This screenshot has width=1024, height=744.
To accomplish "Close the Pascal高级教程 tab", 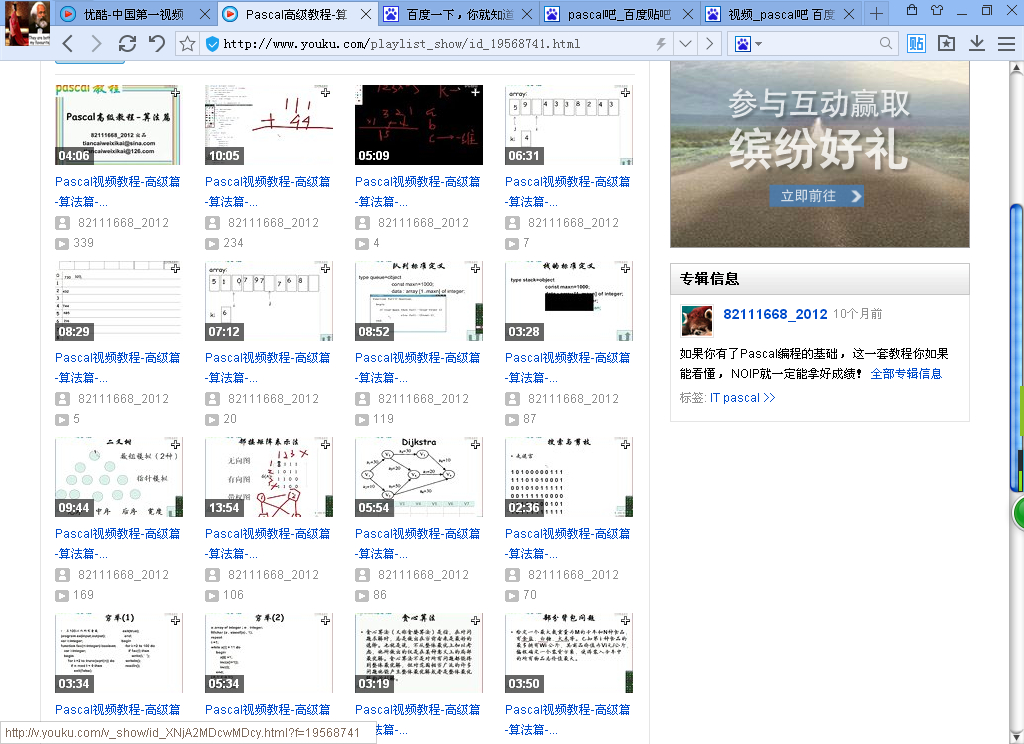I will (x=366, y=14).
